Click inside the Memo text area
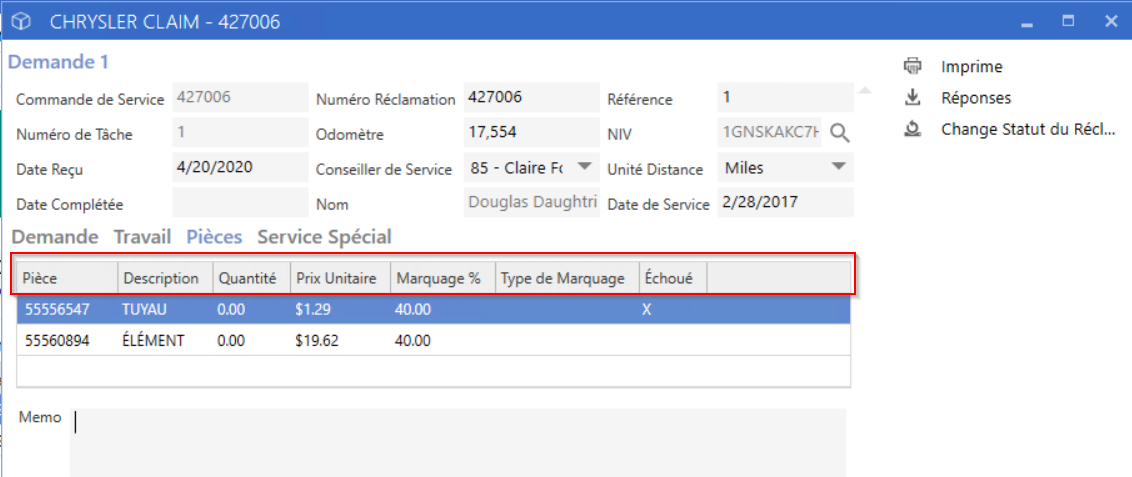The height and width of the screenshot is (477, 1132). click(x=458, y=442)
